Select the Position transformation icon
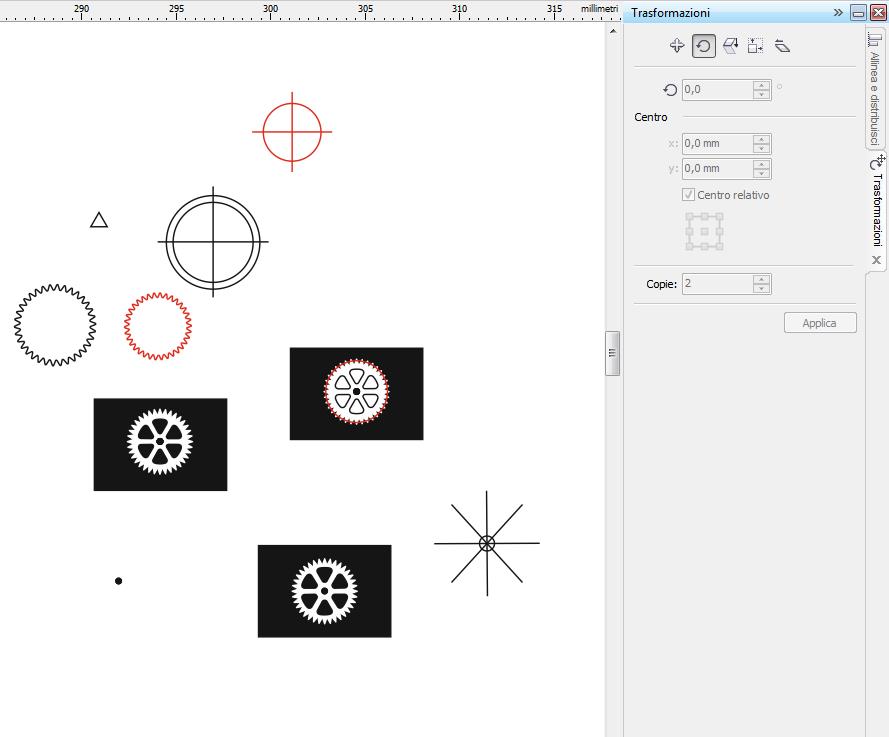The width and height of the screenshot is (889, 737). point(677,46)
